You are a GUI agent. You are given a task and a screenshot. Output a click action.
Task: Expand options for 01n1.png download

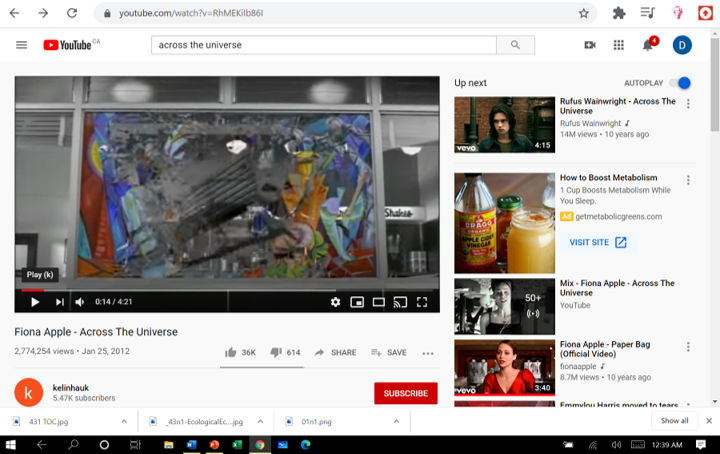[x=396, y=421]
